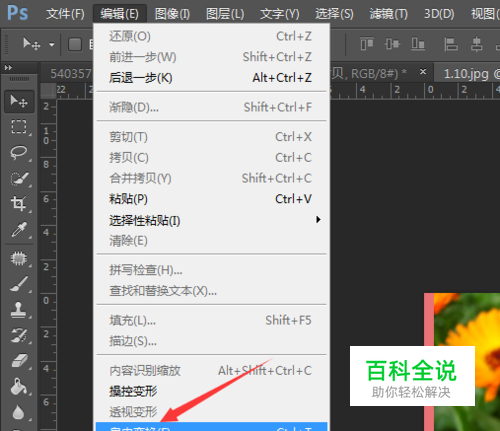
Task: Click 还原(O) menu entry
Action: coord(211,36)
